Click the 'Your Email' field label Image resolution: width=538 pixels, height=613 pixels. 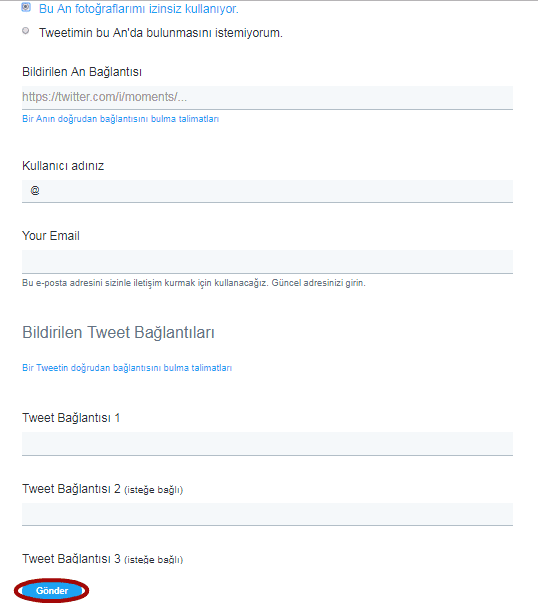[x=51, y=236]
